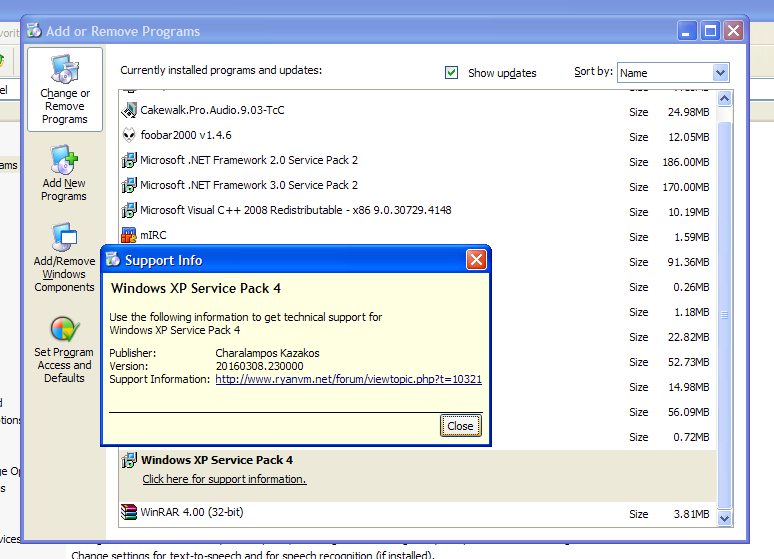Click the 170.00MB size value
Screen dimensions: 774x559
pos(686,187)
